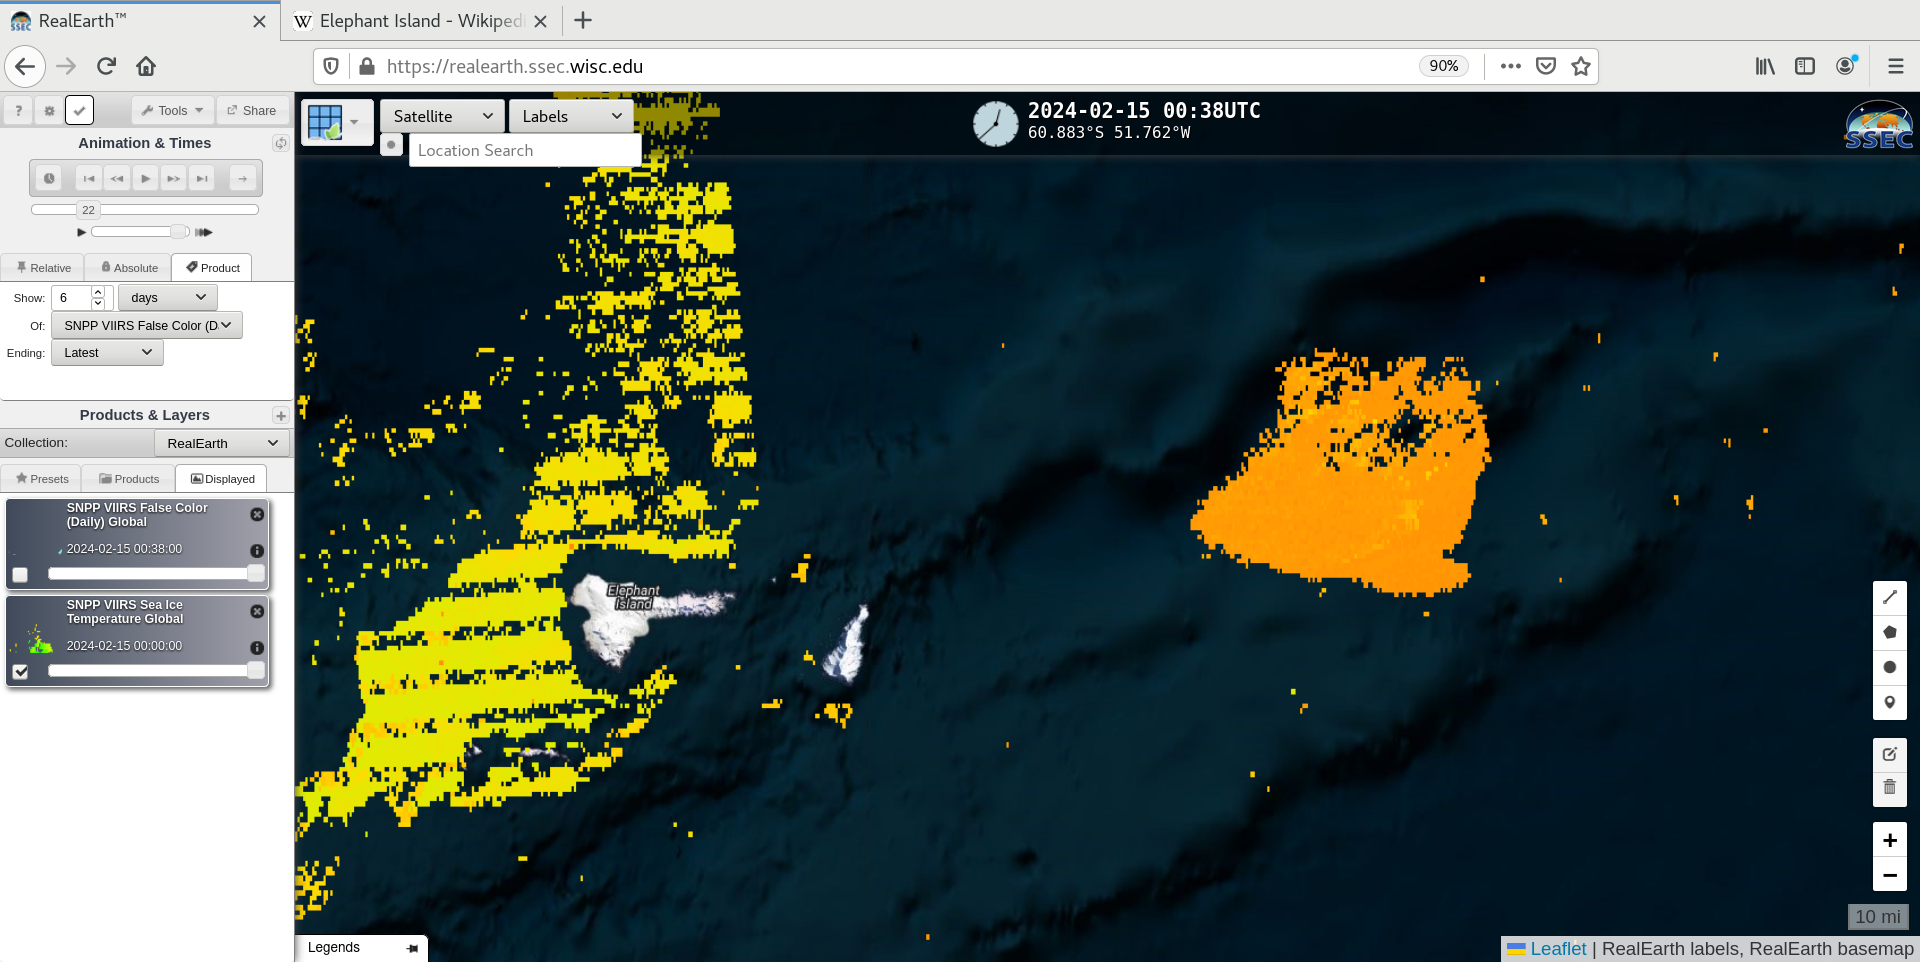This screenshot has height=962, width=1920.
Task: Click the frame slider handle labeled 22
Action: (x=88, y=210)
